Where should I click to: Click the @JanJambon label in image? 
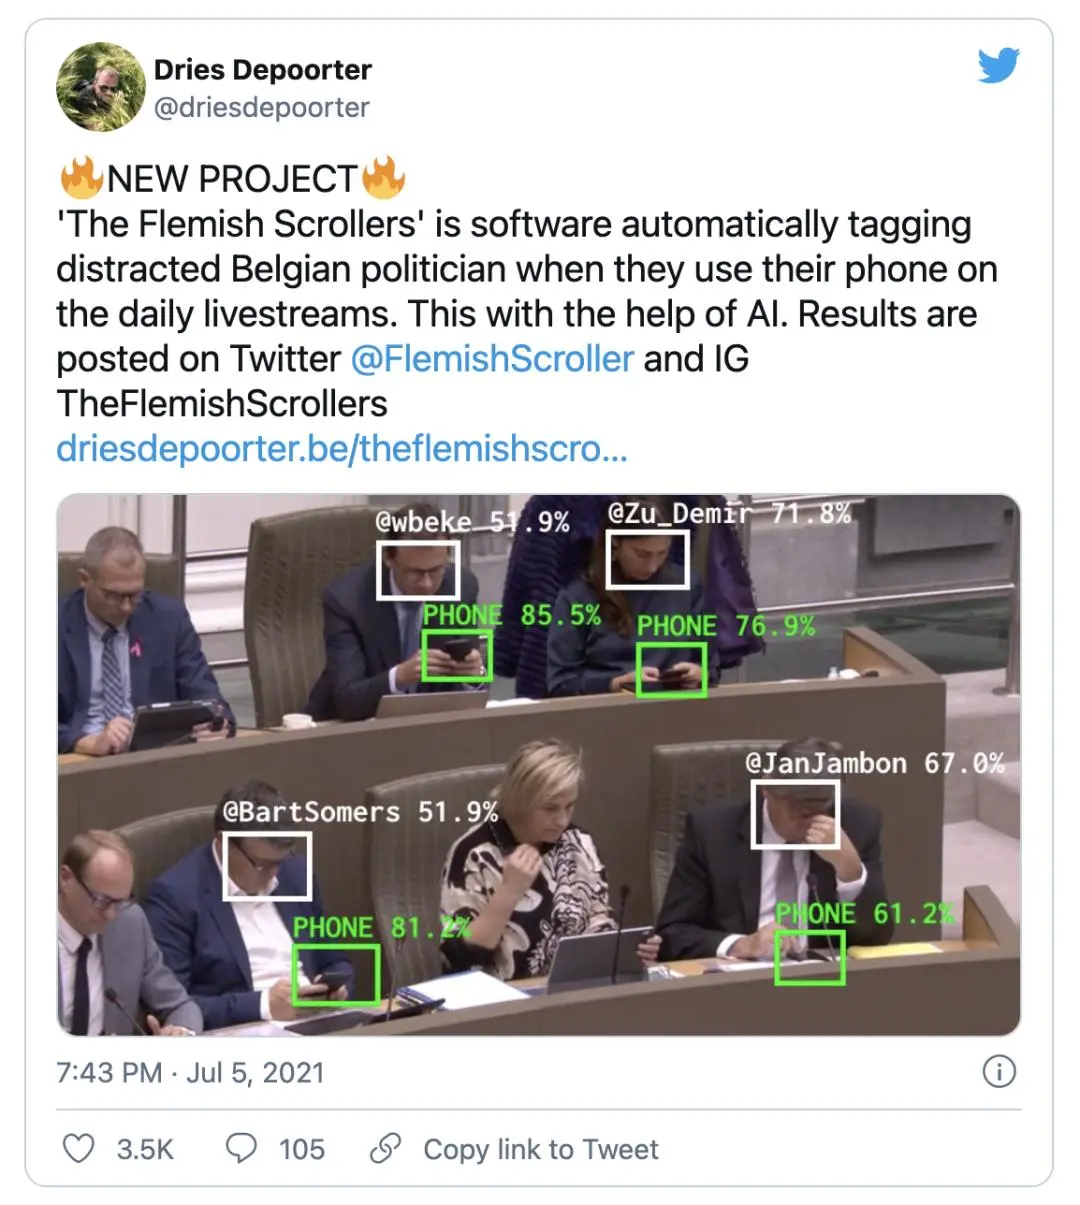point(826,763)
